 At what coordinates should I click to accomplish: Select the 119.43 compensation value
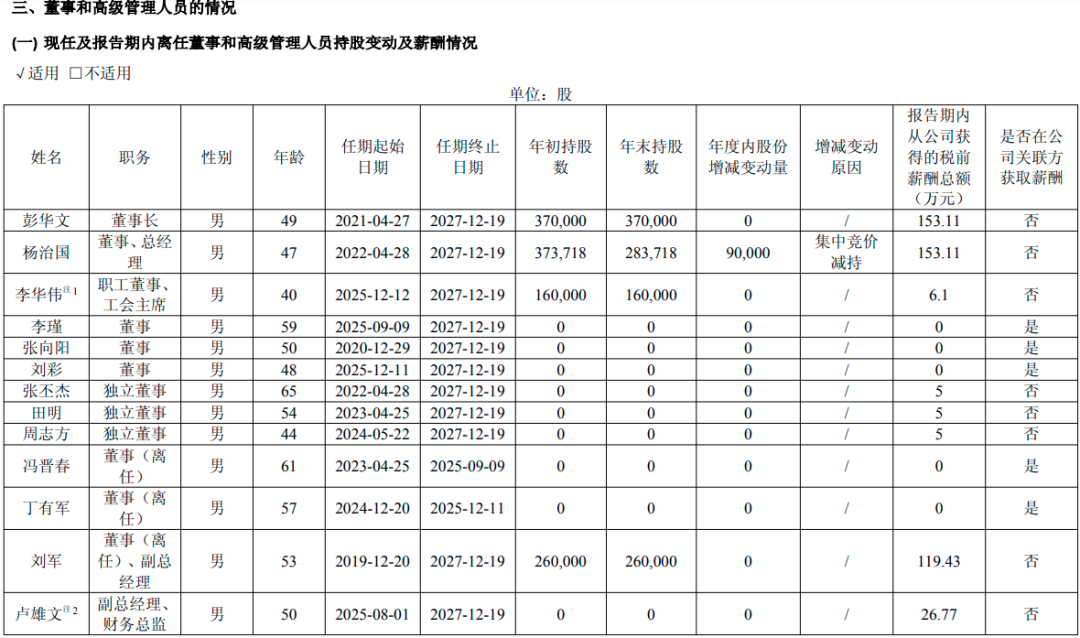click(x=938, y=562)
